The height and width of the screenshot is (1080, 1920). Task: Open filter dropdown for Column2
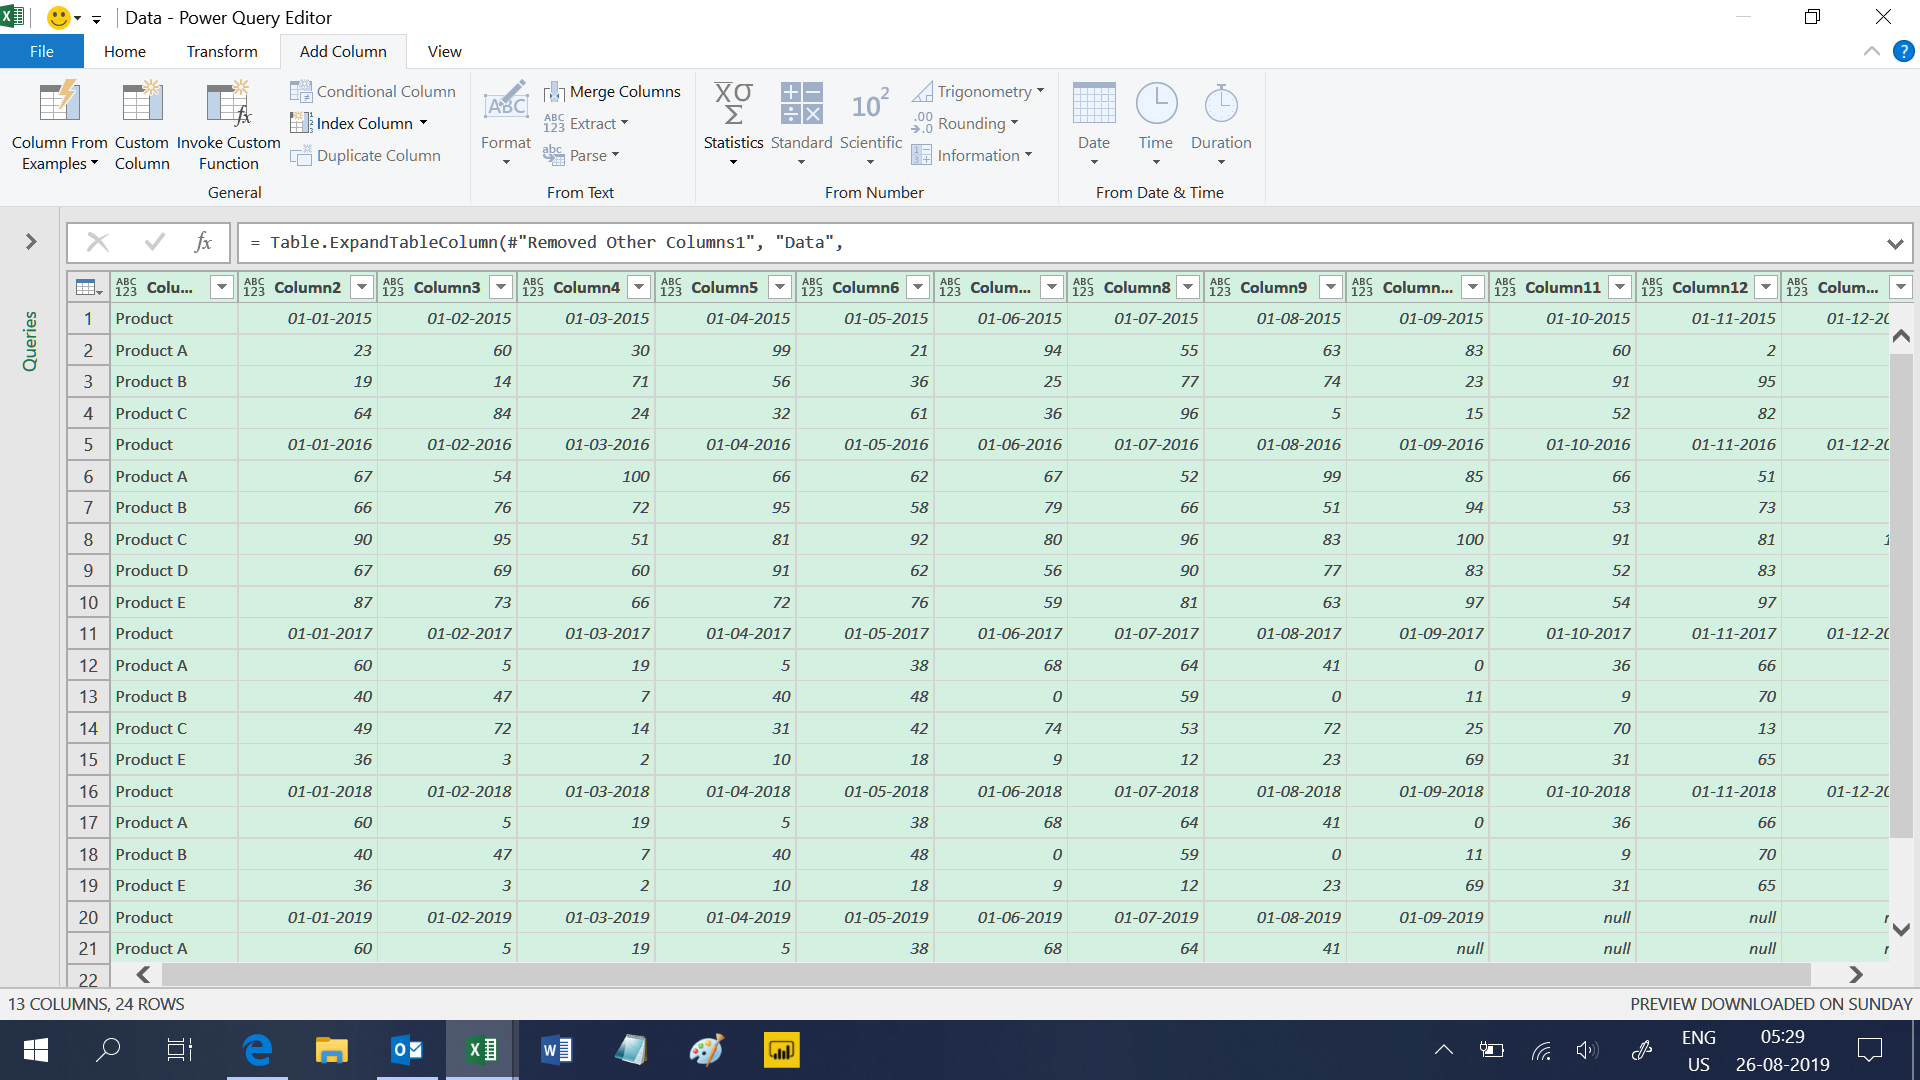pos(362,287)
